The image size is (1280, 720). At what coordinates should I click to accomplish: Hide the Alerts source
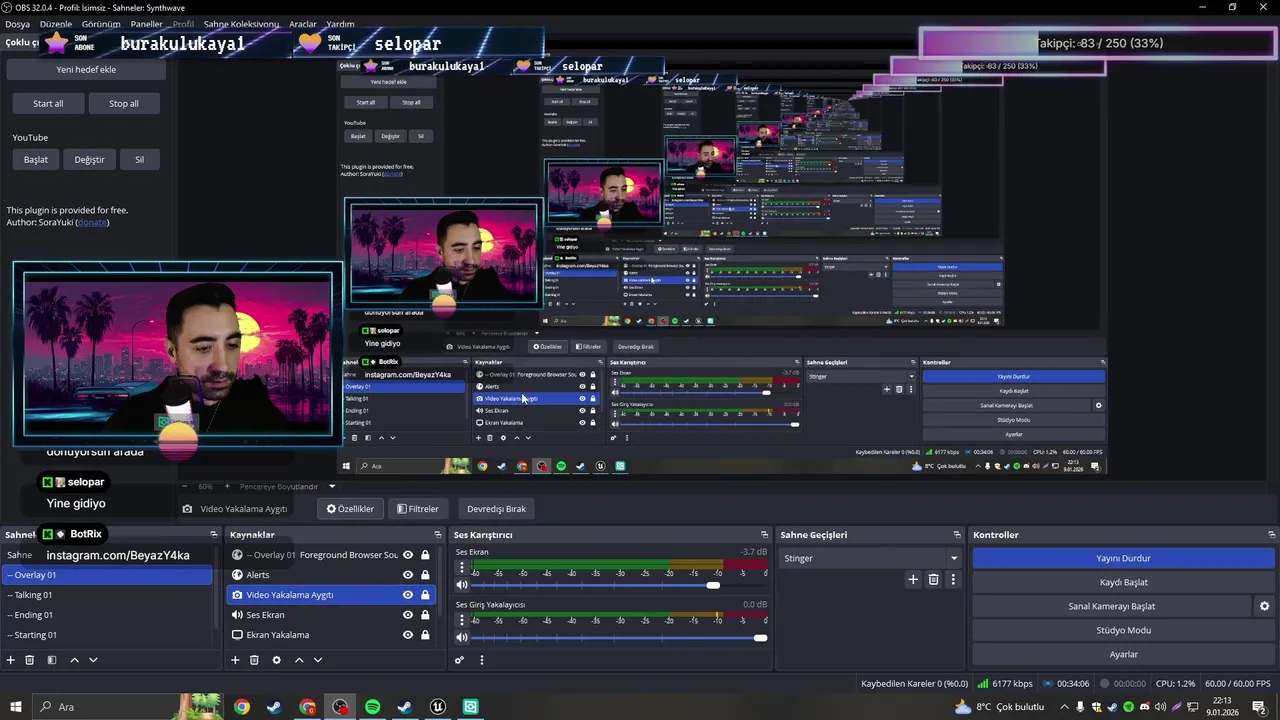point(408,575)
